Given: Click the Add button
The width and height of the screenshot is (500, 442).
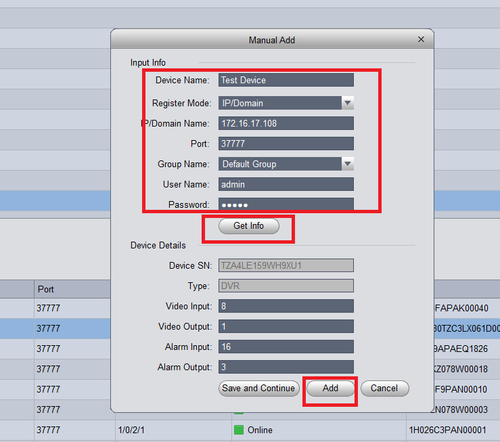Looking at the screenshot, I should click(x=330, y=388).
